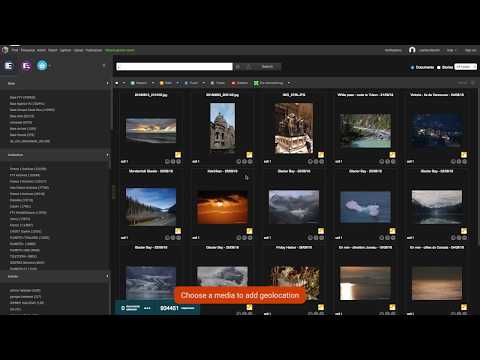The height and width of the screenshot is (360, 480).
Task: Click the application logo in the menu bar
Action: coord(5,50)
